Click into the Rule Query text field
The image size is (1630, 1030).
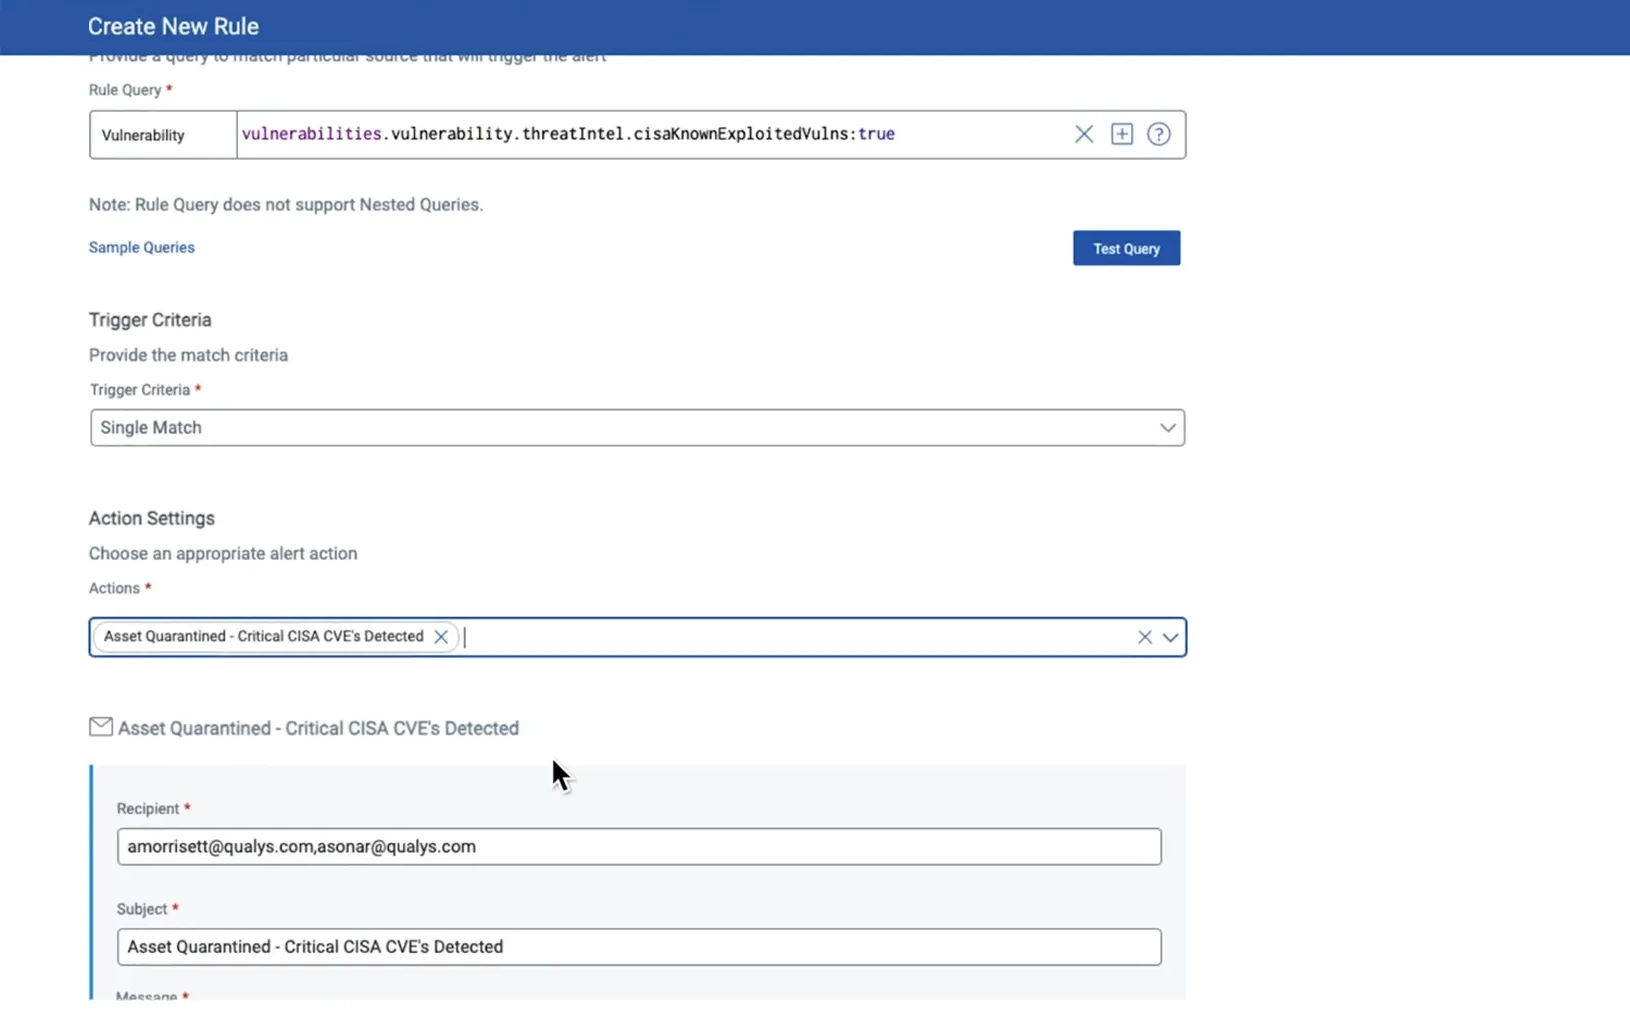650,134
